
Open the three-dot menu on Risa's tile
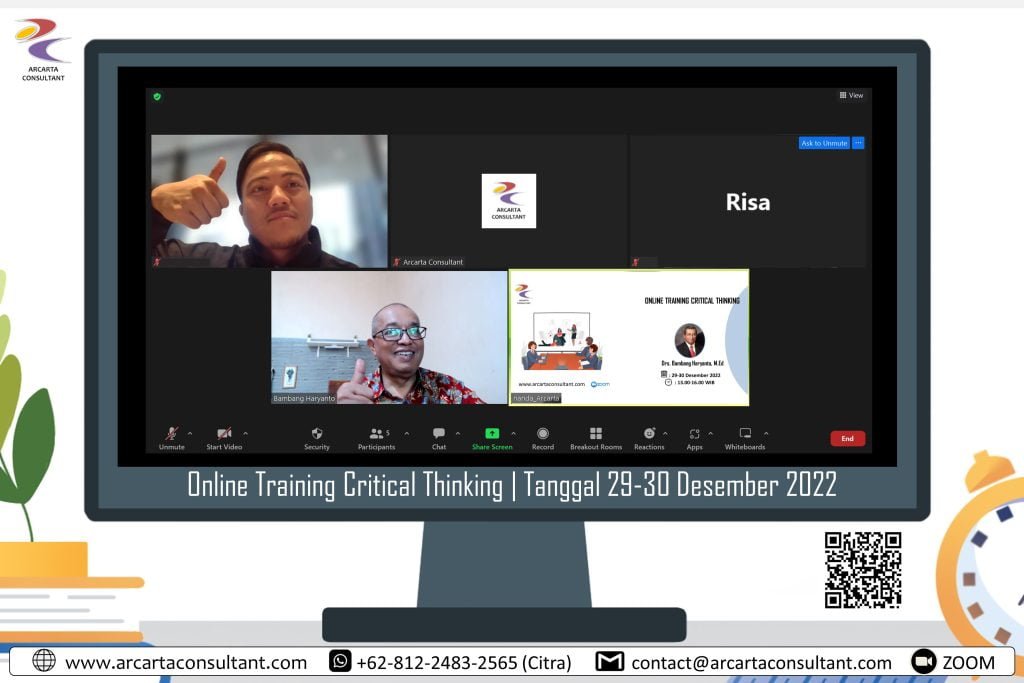pos(858,143)
